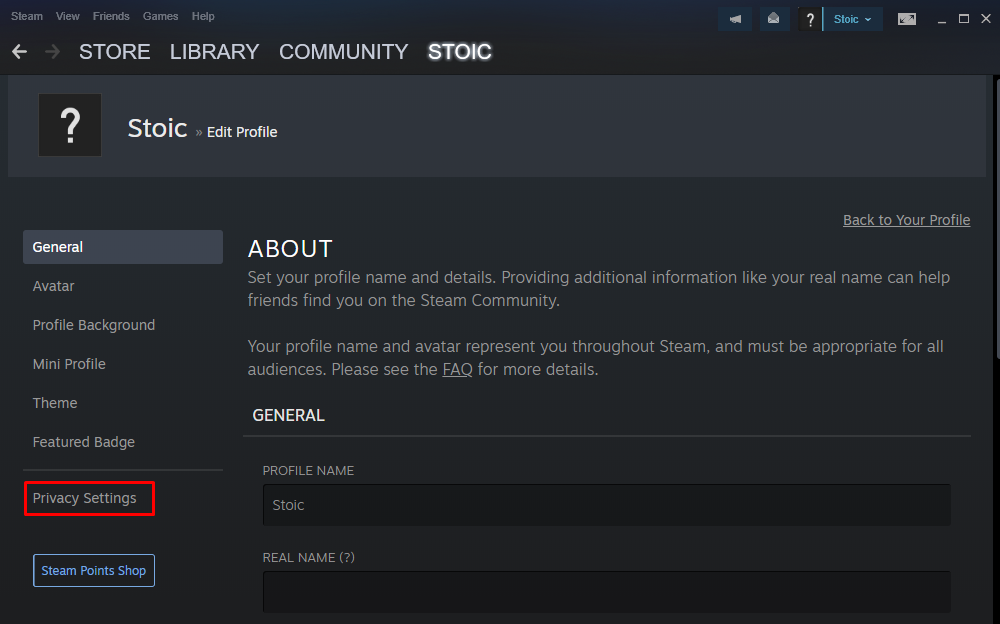
Task: Open Profile Background settings
Action: 94,325
